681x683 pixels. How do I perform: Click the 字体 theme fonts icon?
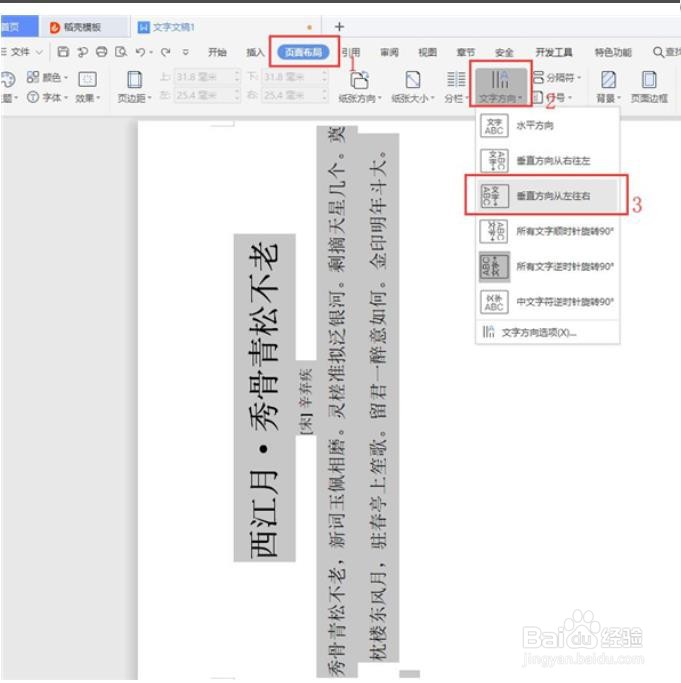33,97
